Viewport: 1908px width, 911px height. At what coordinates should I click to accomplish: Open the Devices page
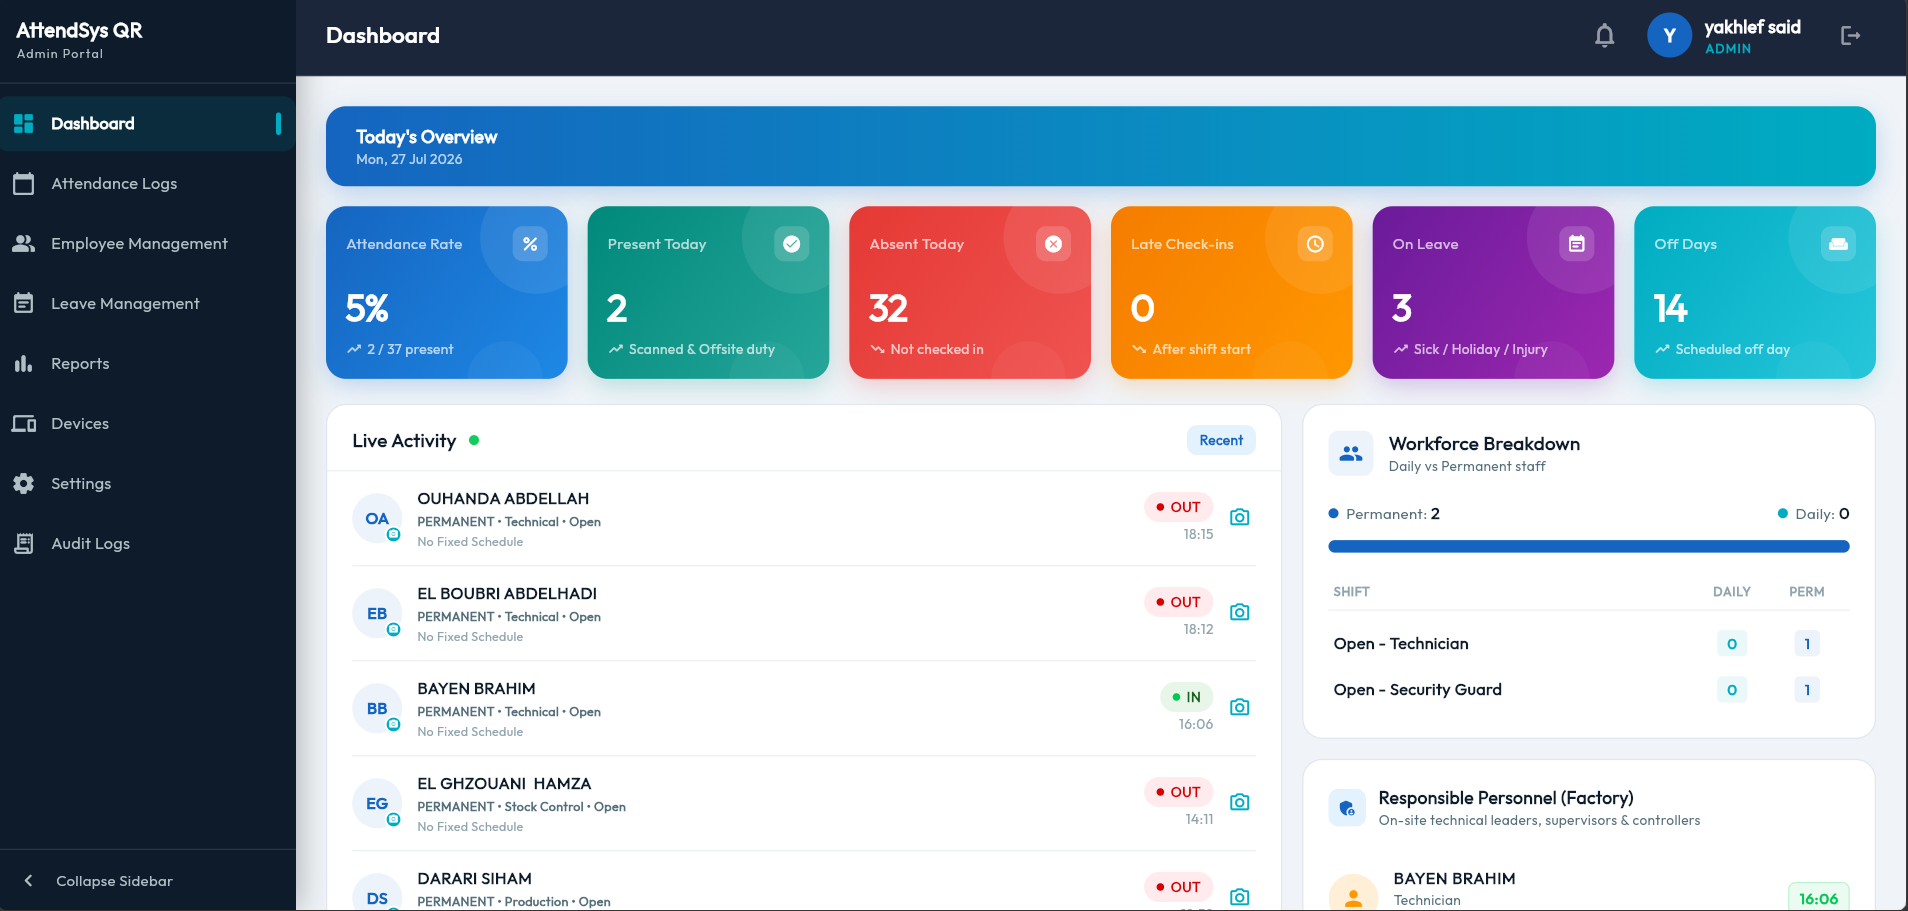(x=148, y=424)
